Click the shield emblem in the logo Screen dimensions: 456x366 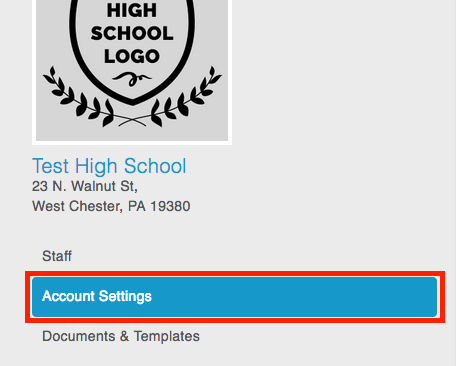coord(132,52)
